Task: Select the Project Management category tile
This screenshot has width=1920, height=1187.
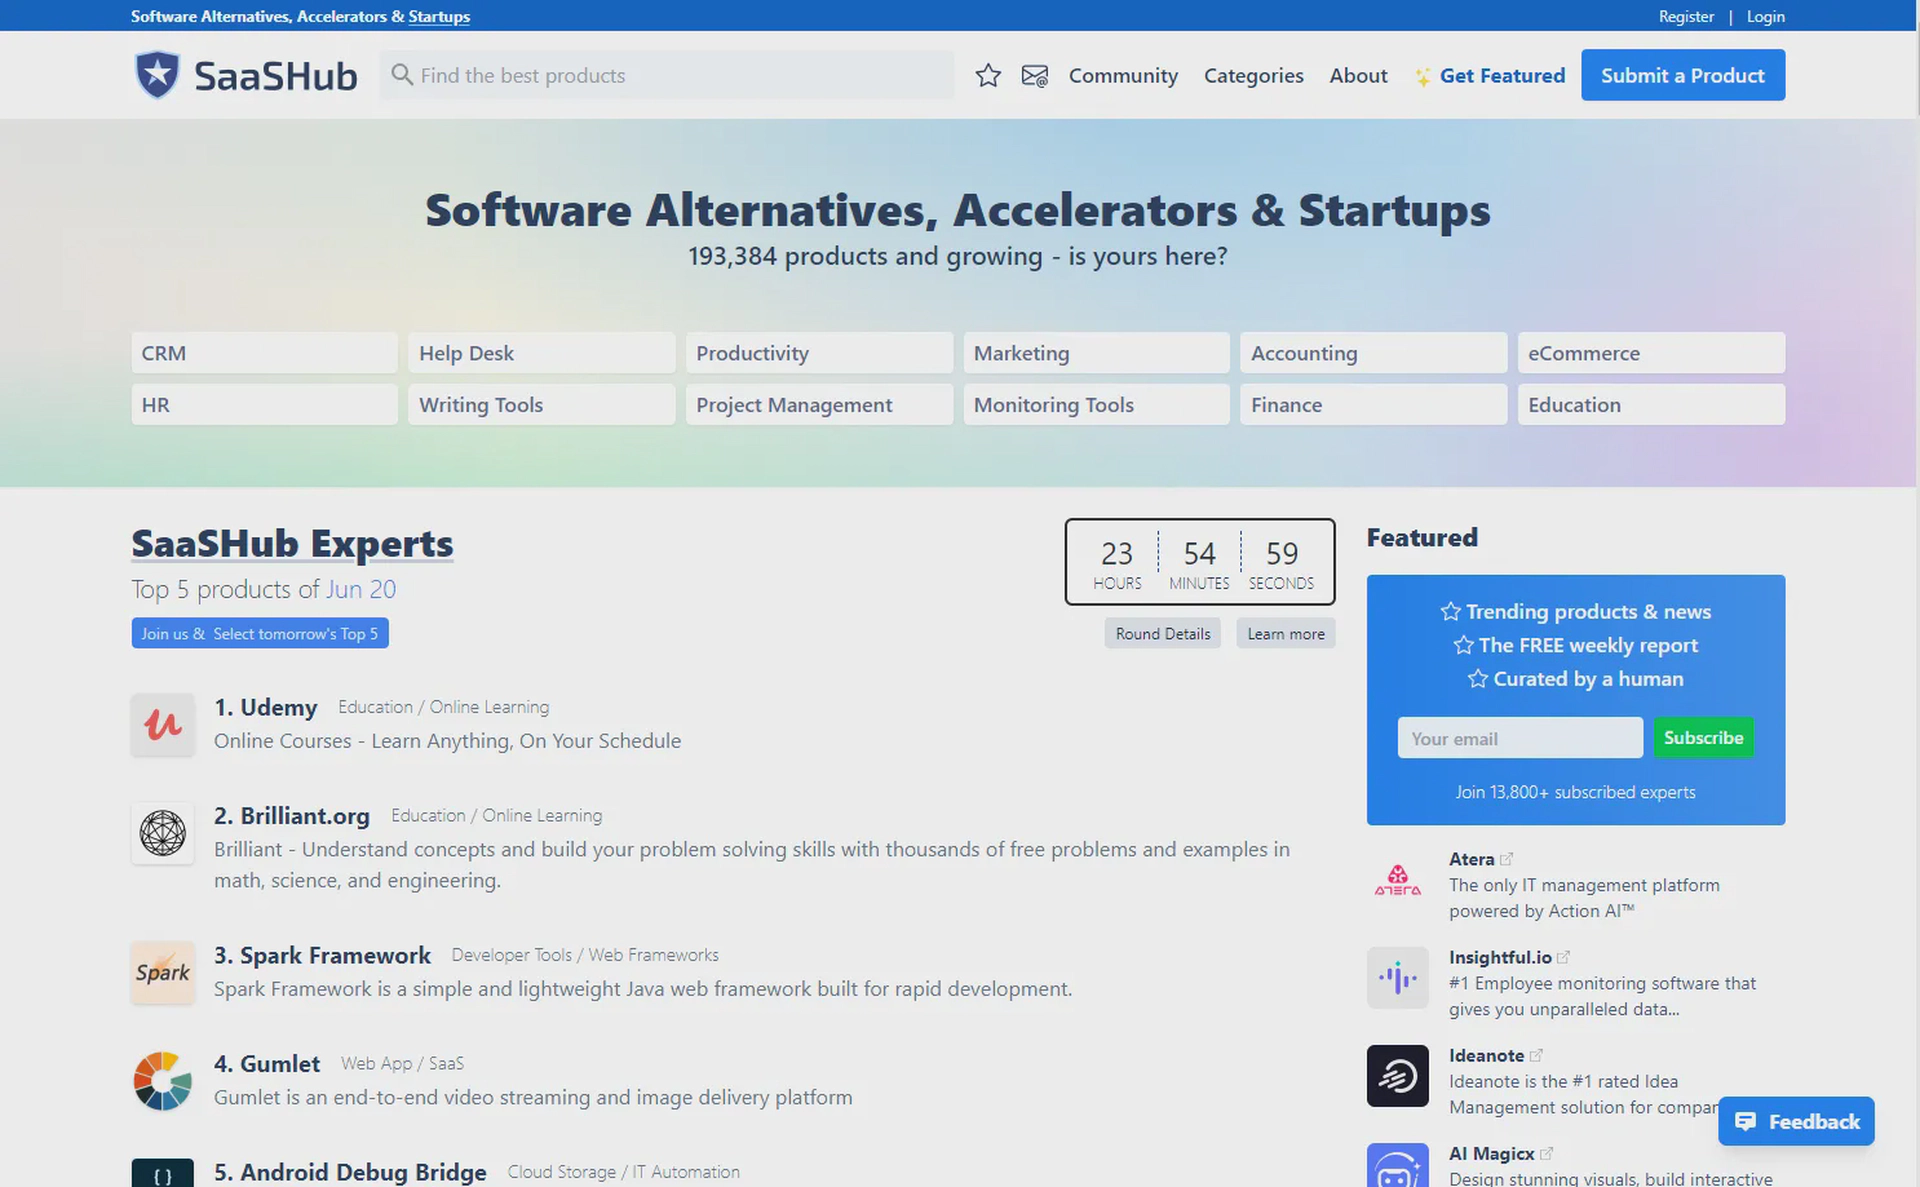Action: click(x=819, y=405)
